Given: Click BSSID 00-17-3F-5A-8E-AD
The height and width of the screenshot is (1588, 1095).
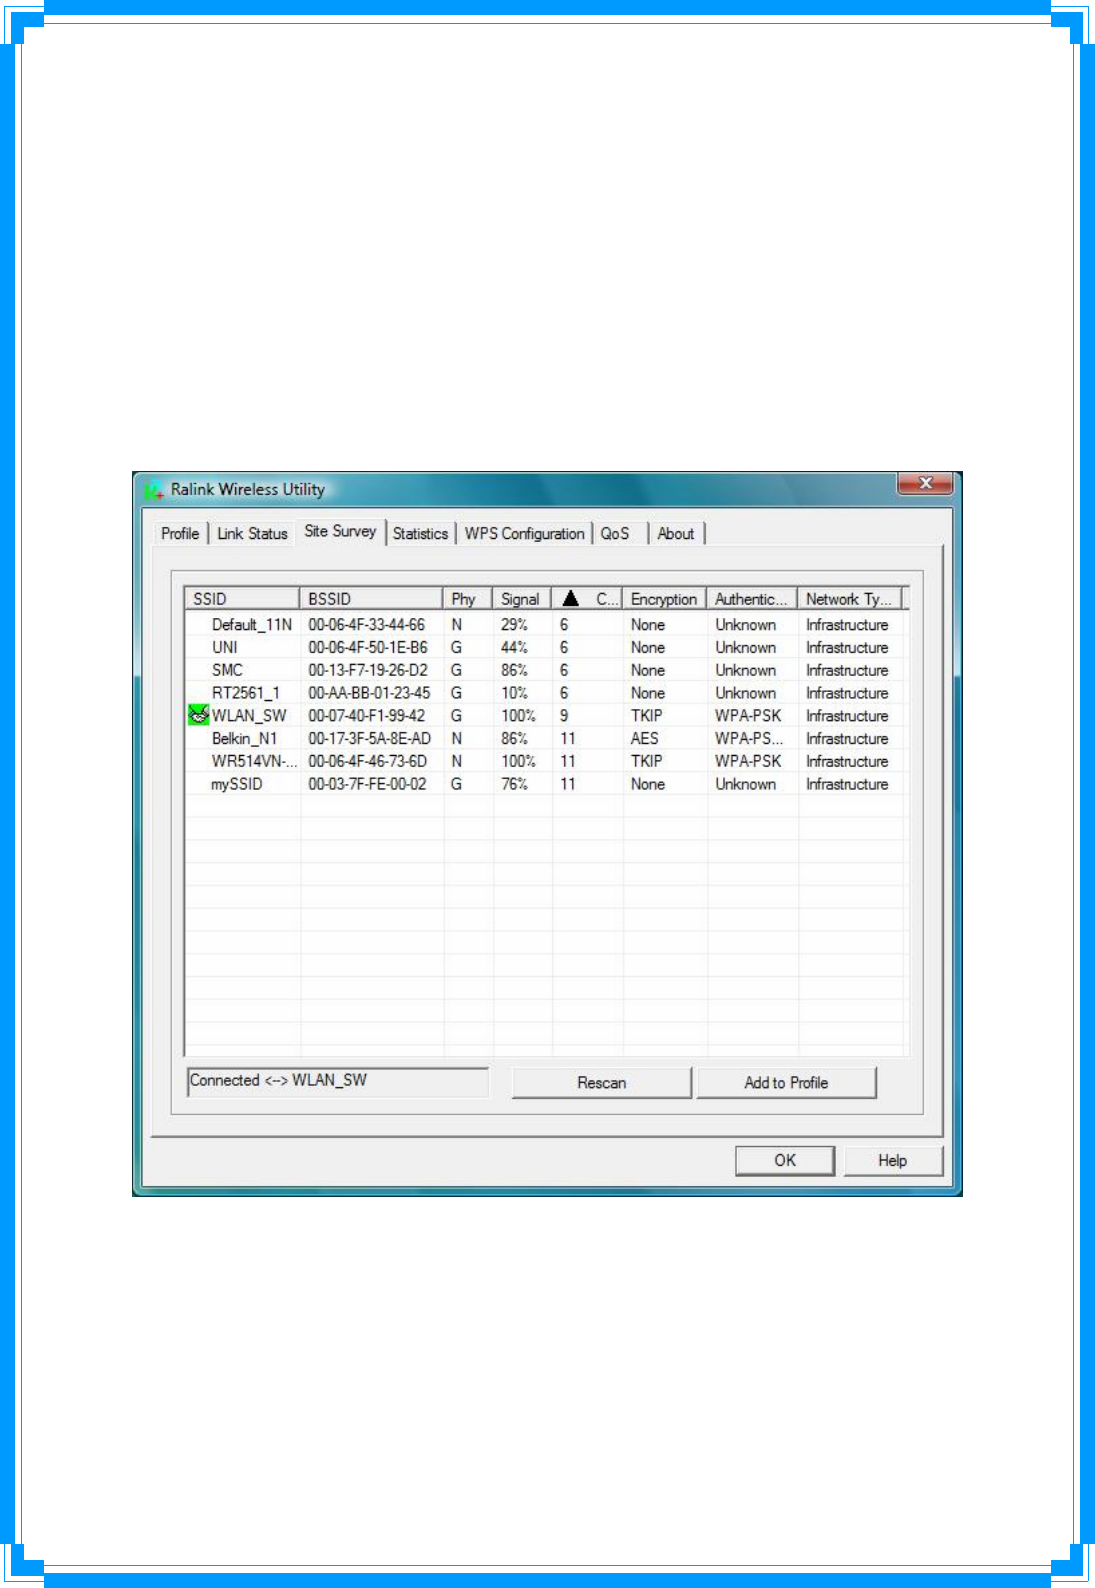Looking at the screenshot, I should (x=369, y=739).
